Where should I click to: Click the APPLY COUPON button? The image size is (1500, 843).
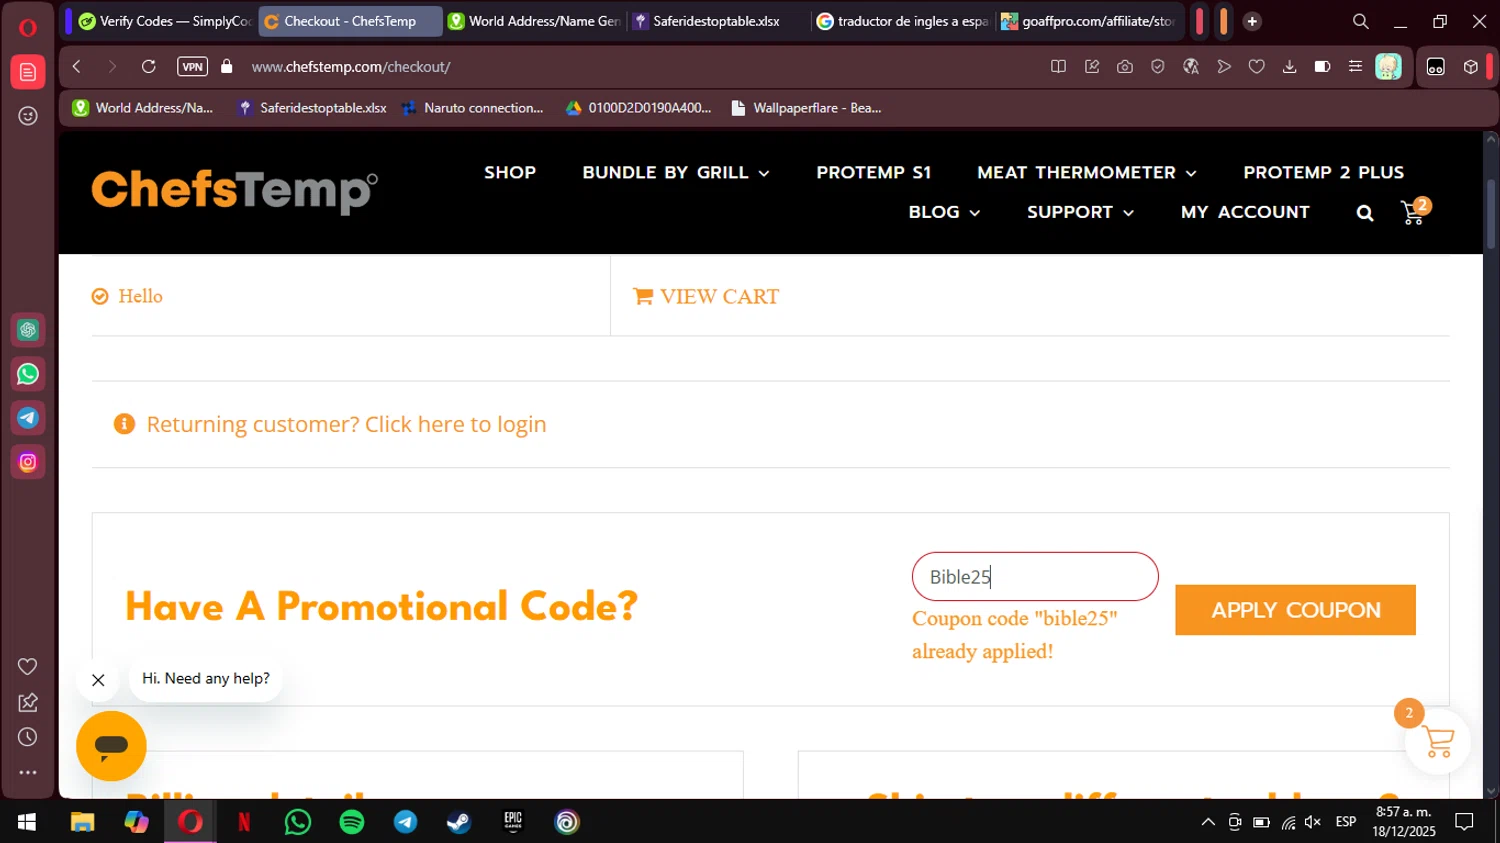pyautogui.click(x=1295, y=610)
